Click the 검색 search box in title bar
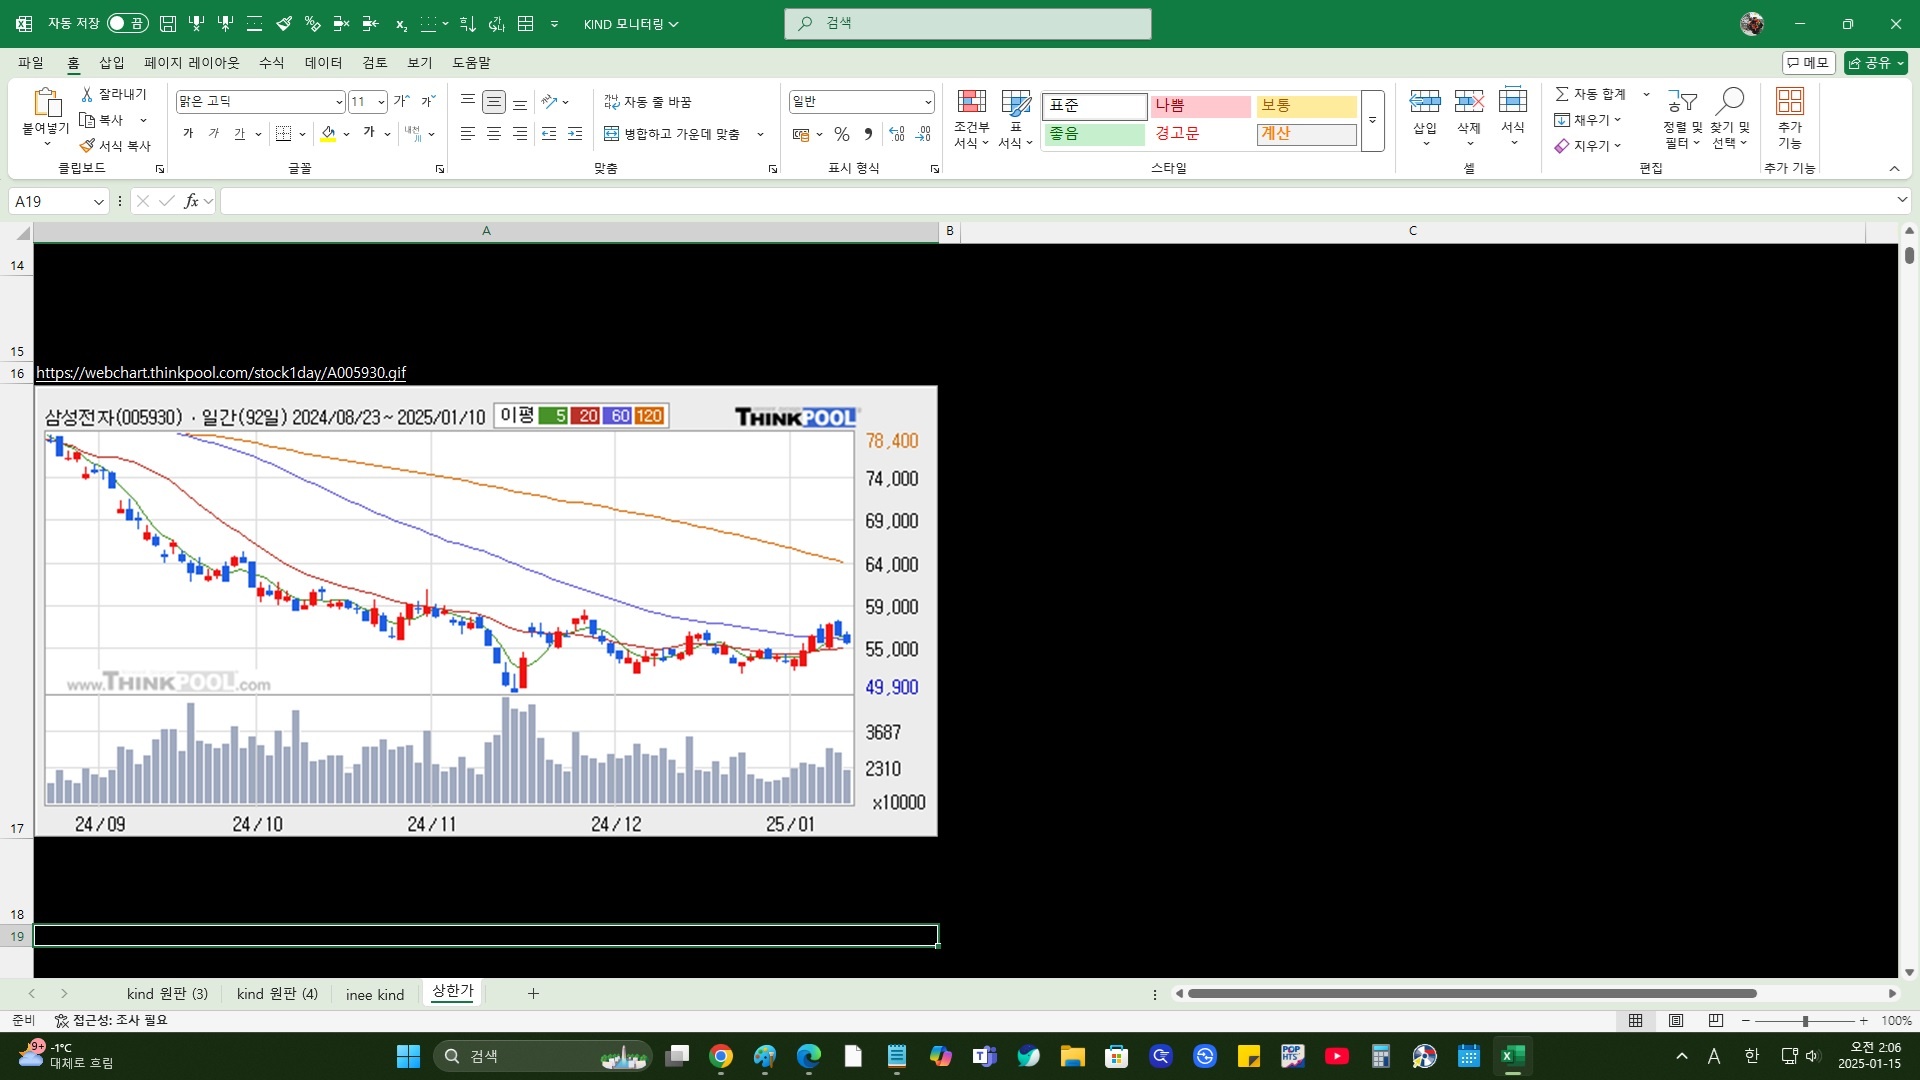Screen dimensions: 1920x1080 (x=968, y=24)
